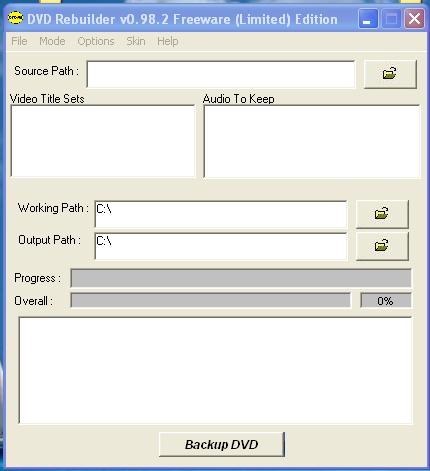
Task: Open the File menu
Action: click(19, 41)
